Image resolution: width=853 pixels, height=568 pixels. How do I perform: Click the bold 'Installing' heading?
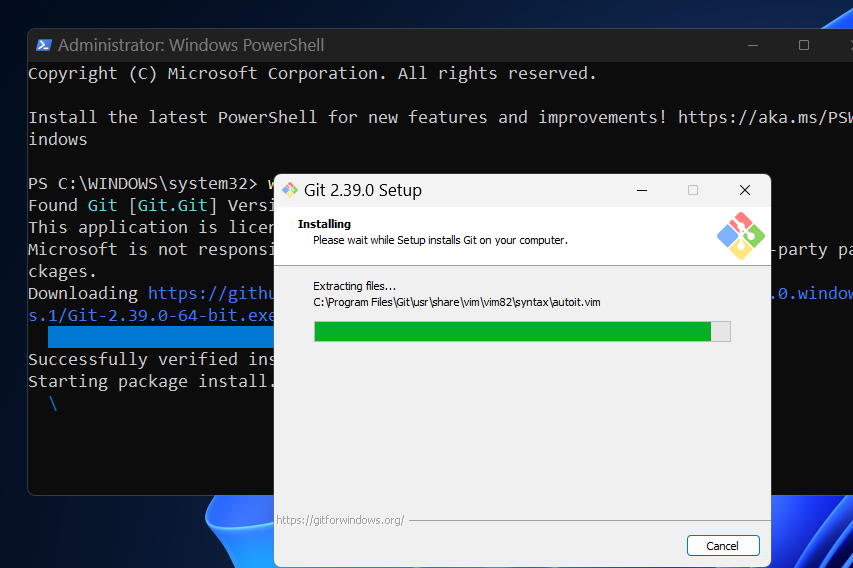tap(324, 224)
